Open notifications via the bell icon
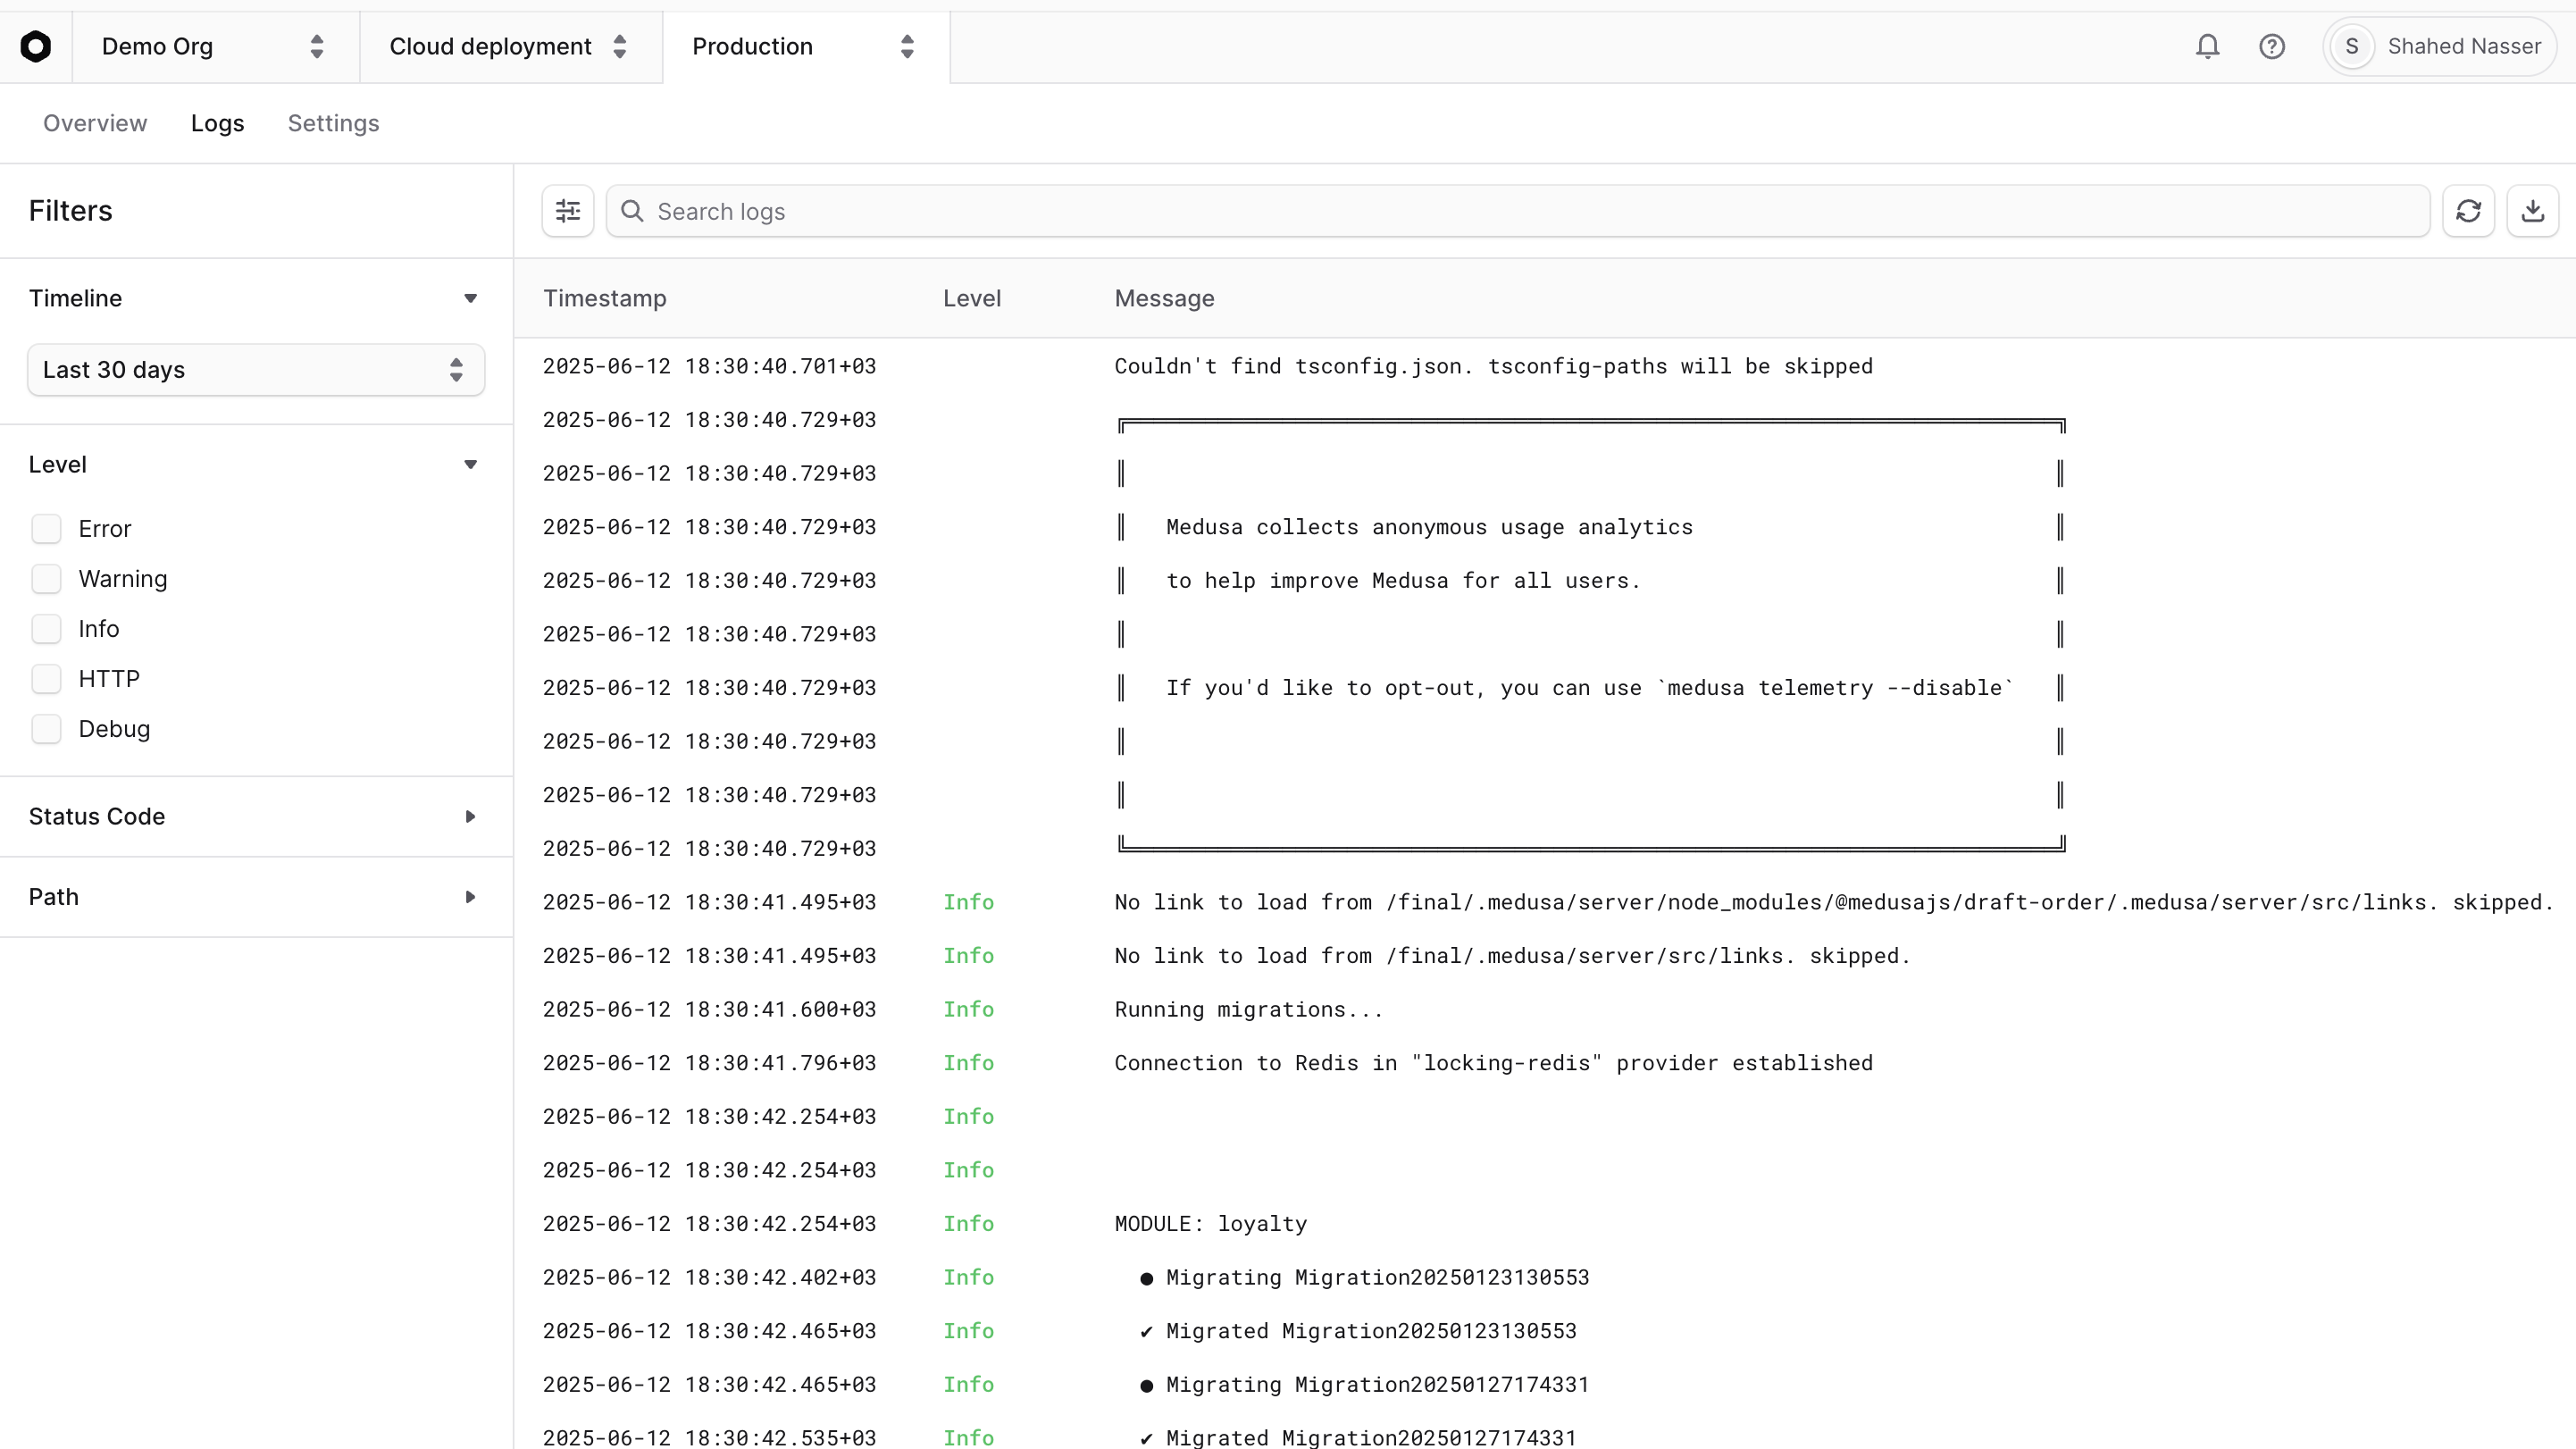2576x1449 pixels. tap(2208, 46)
